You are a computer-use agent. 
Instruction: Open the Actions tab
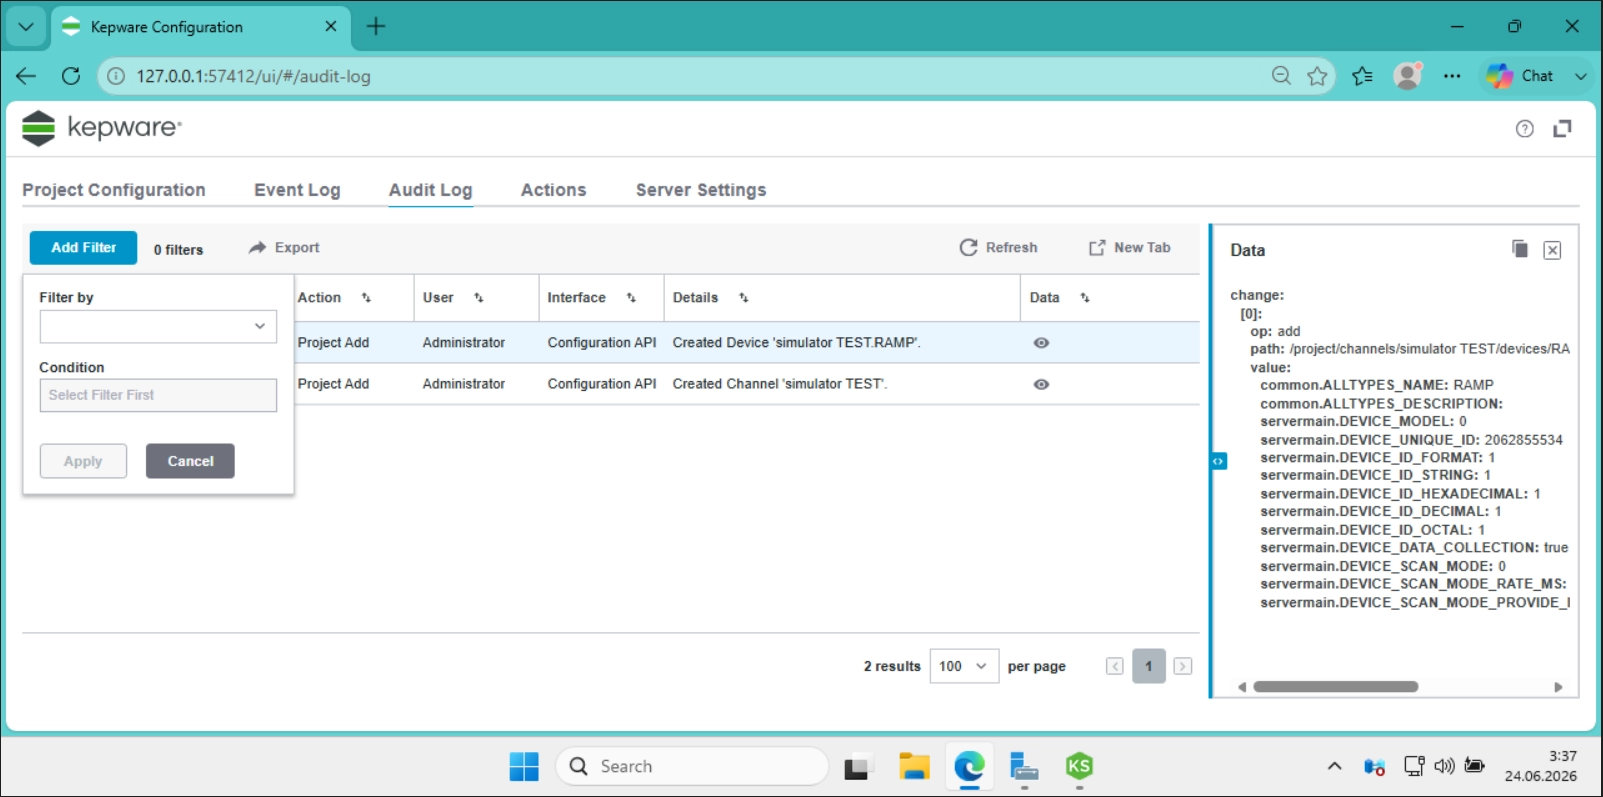[x=553, y=190]
